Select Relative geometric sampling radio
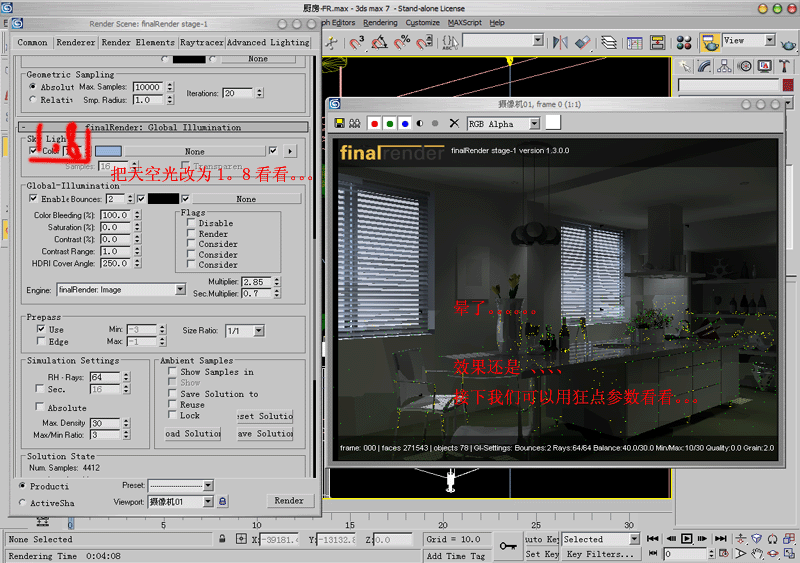800x563 pixels. coord(33,100)
